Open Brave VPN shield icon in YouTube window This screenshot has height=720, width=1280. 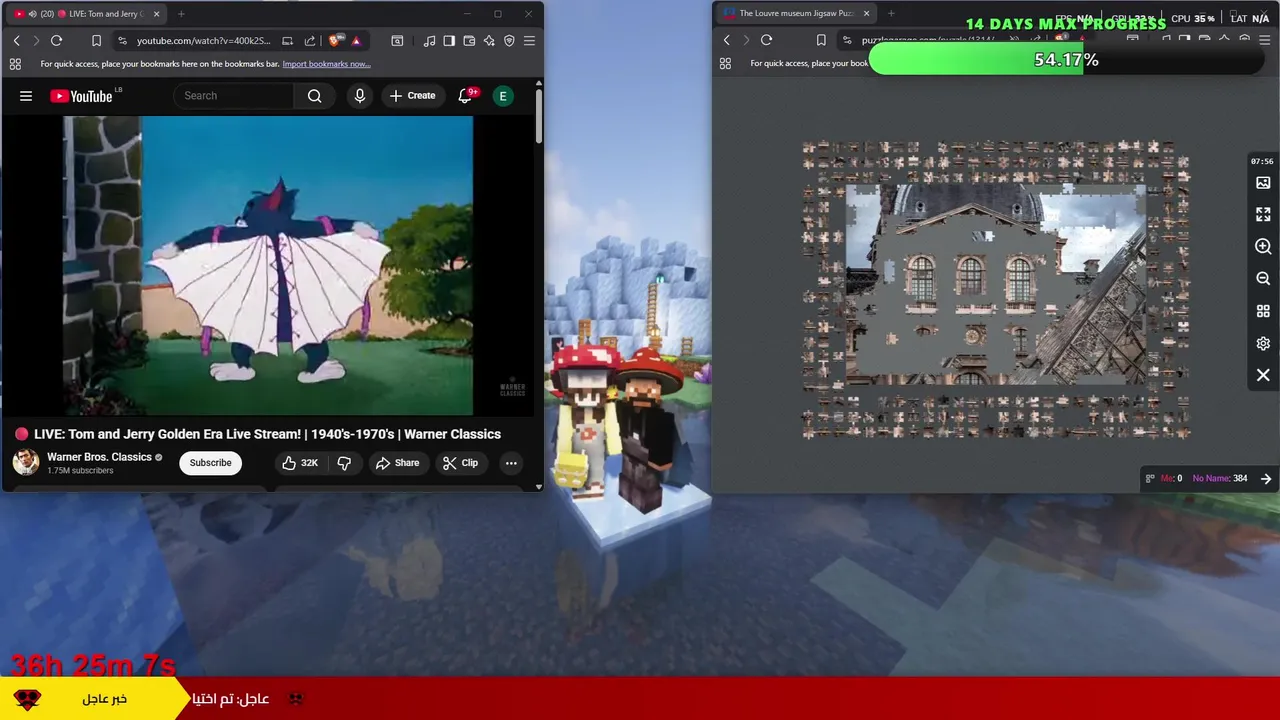pos(509,41)
